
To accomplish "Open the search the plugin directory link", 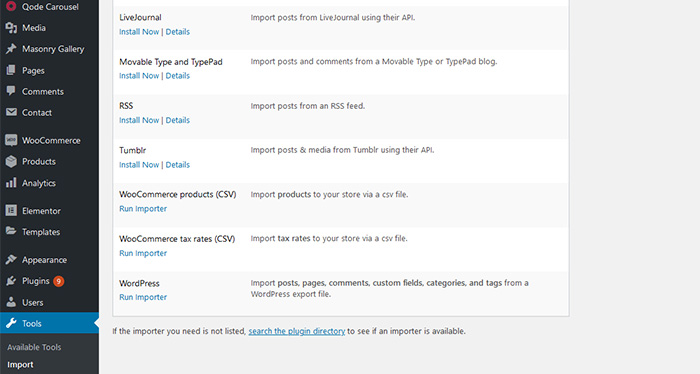I will click(297, 331).
